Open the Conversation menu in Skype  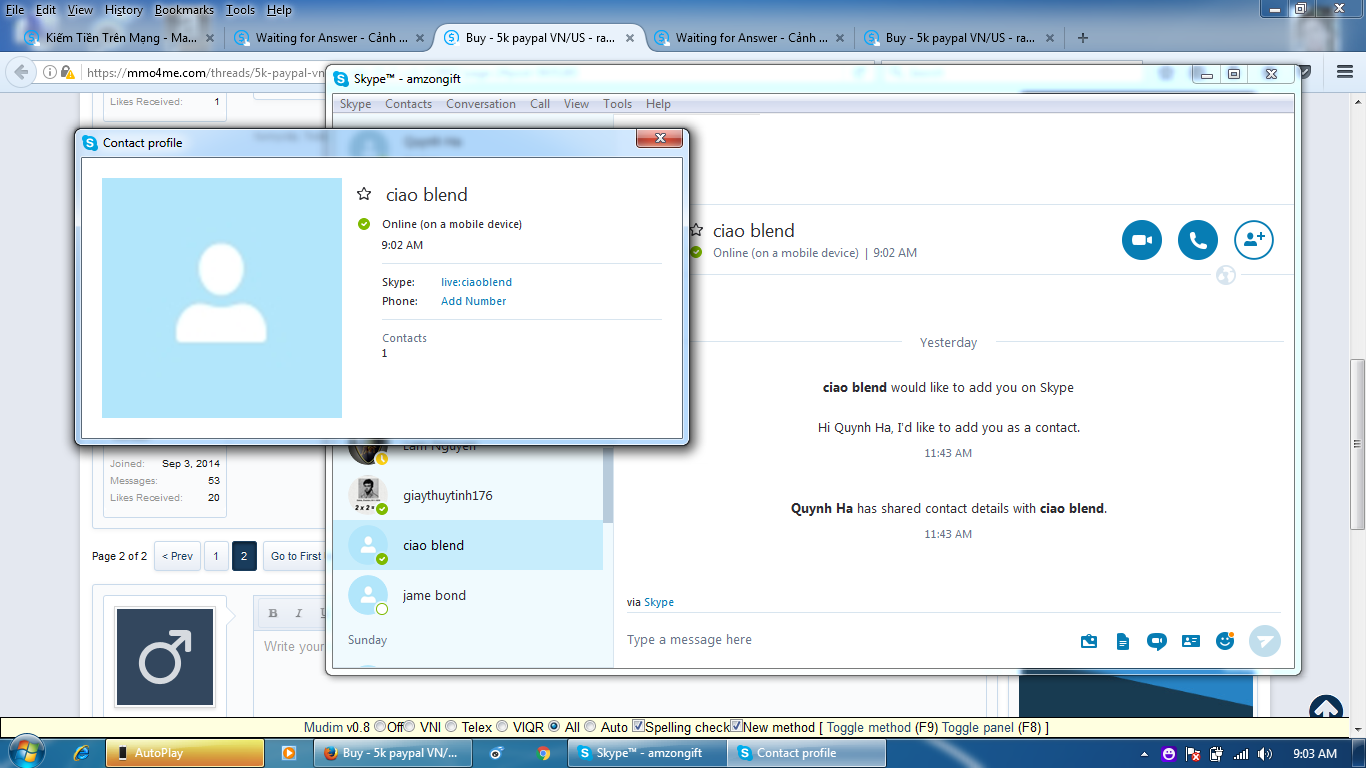(481, 104)
